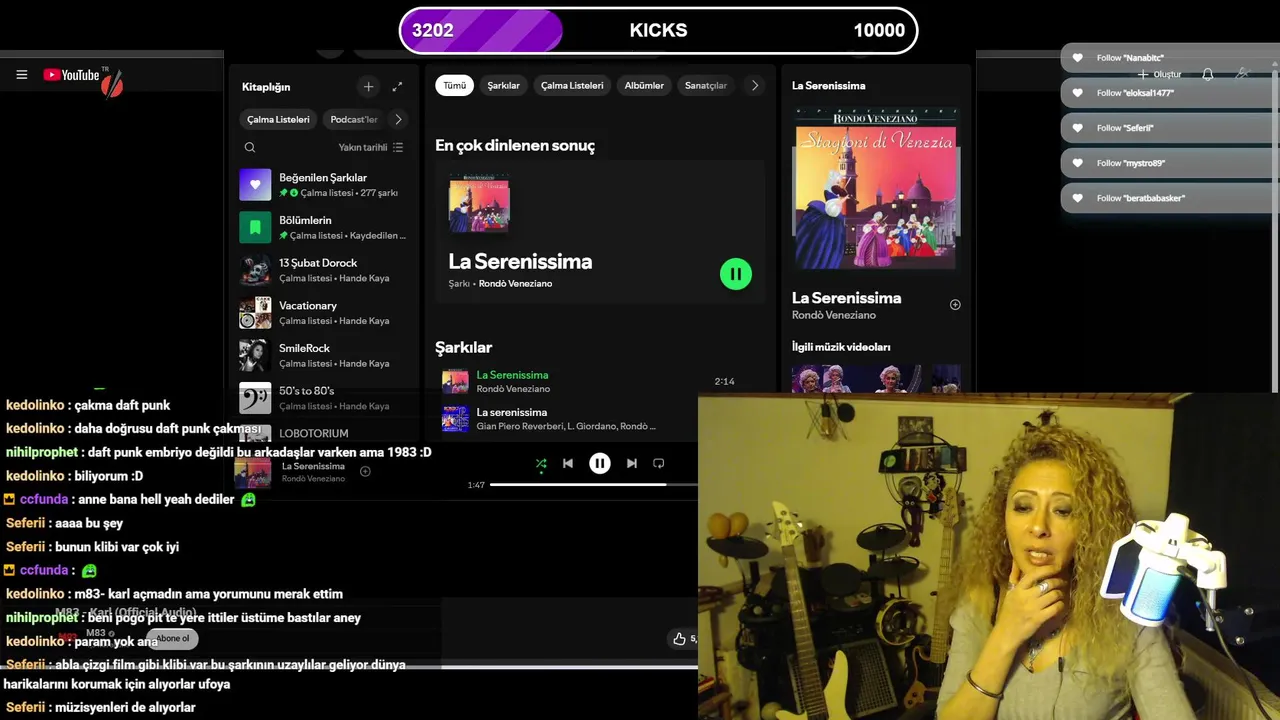Open the 50's to 80's playlist
The height and width of the screenshot is (720, 1280).
pyautogui.click(x=323, y=398)
